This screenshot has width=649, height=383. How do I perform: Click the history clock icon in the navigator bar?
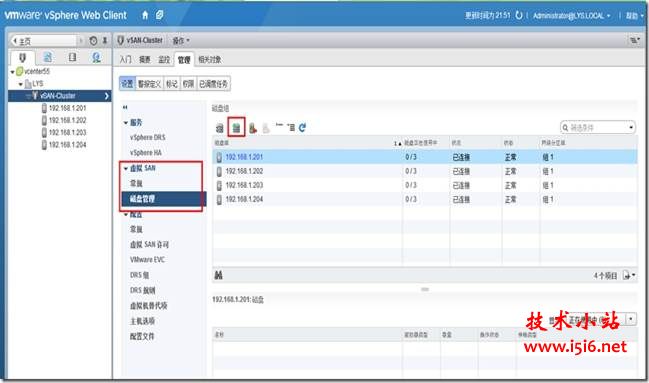click(x=94, y=41)
